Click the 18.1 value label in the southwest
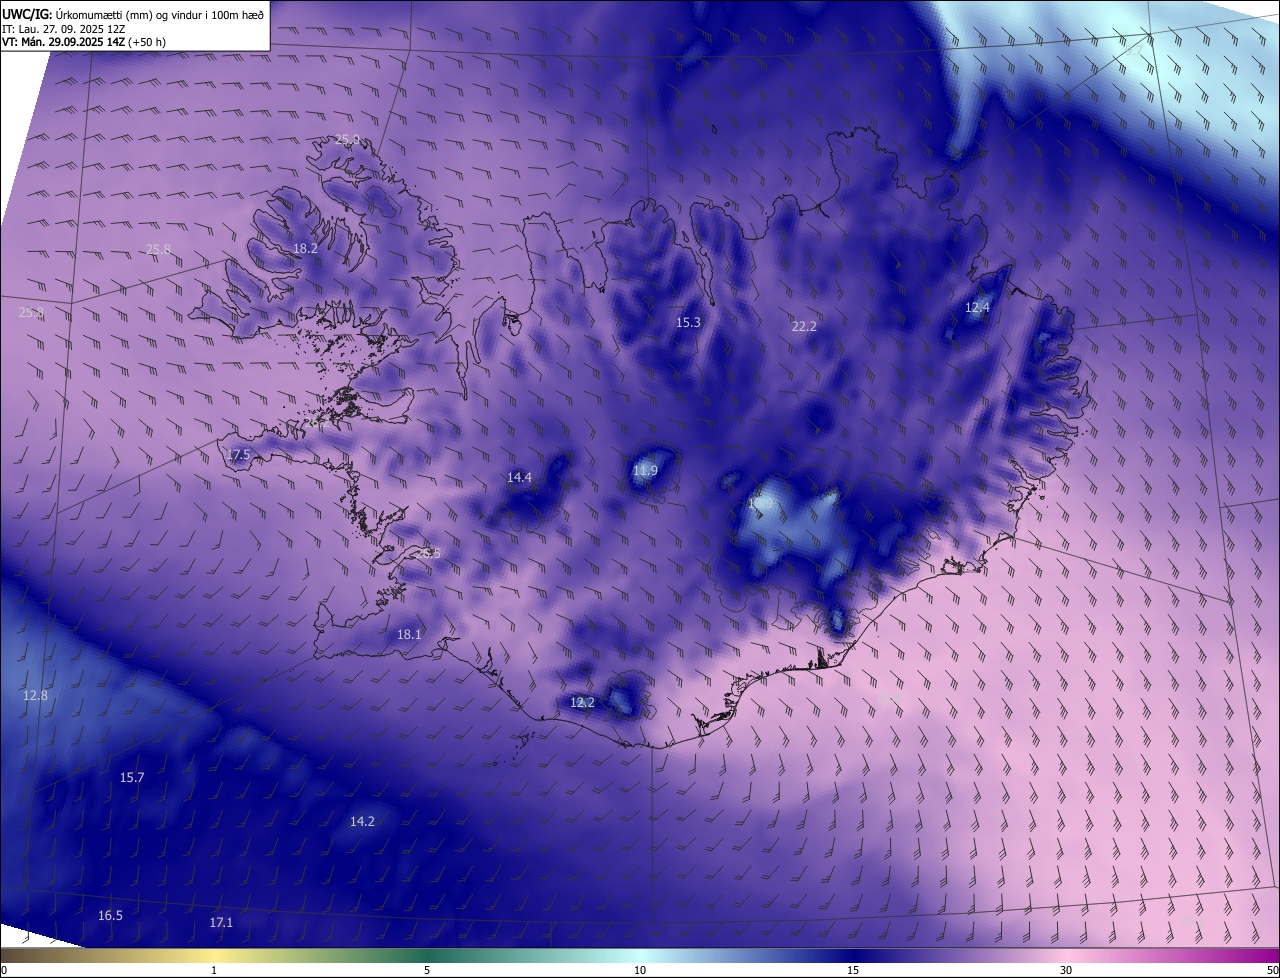The height and width of the screenshot is (978, 1280). [409, 634]
